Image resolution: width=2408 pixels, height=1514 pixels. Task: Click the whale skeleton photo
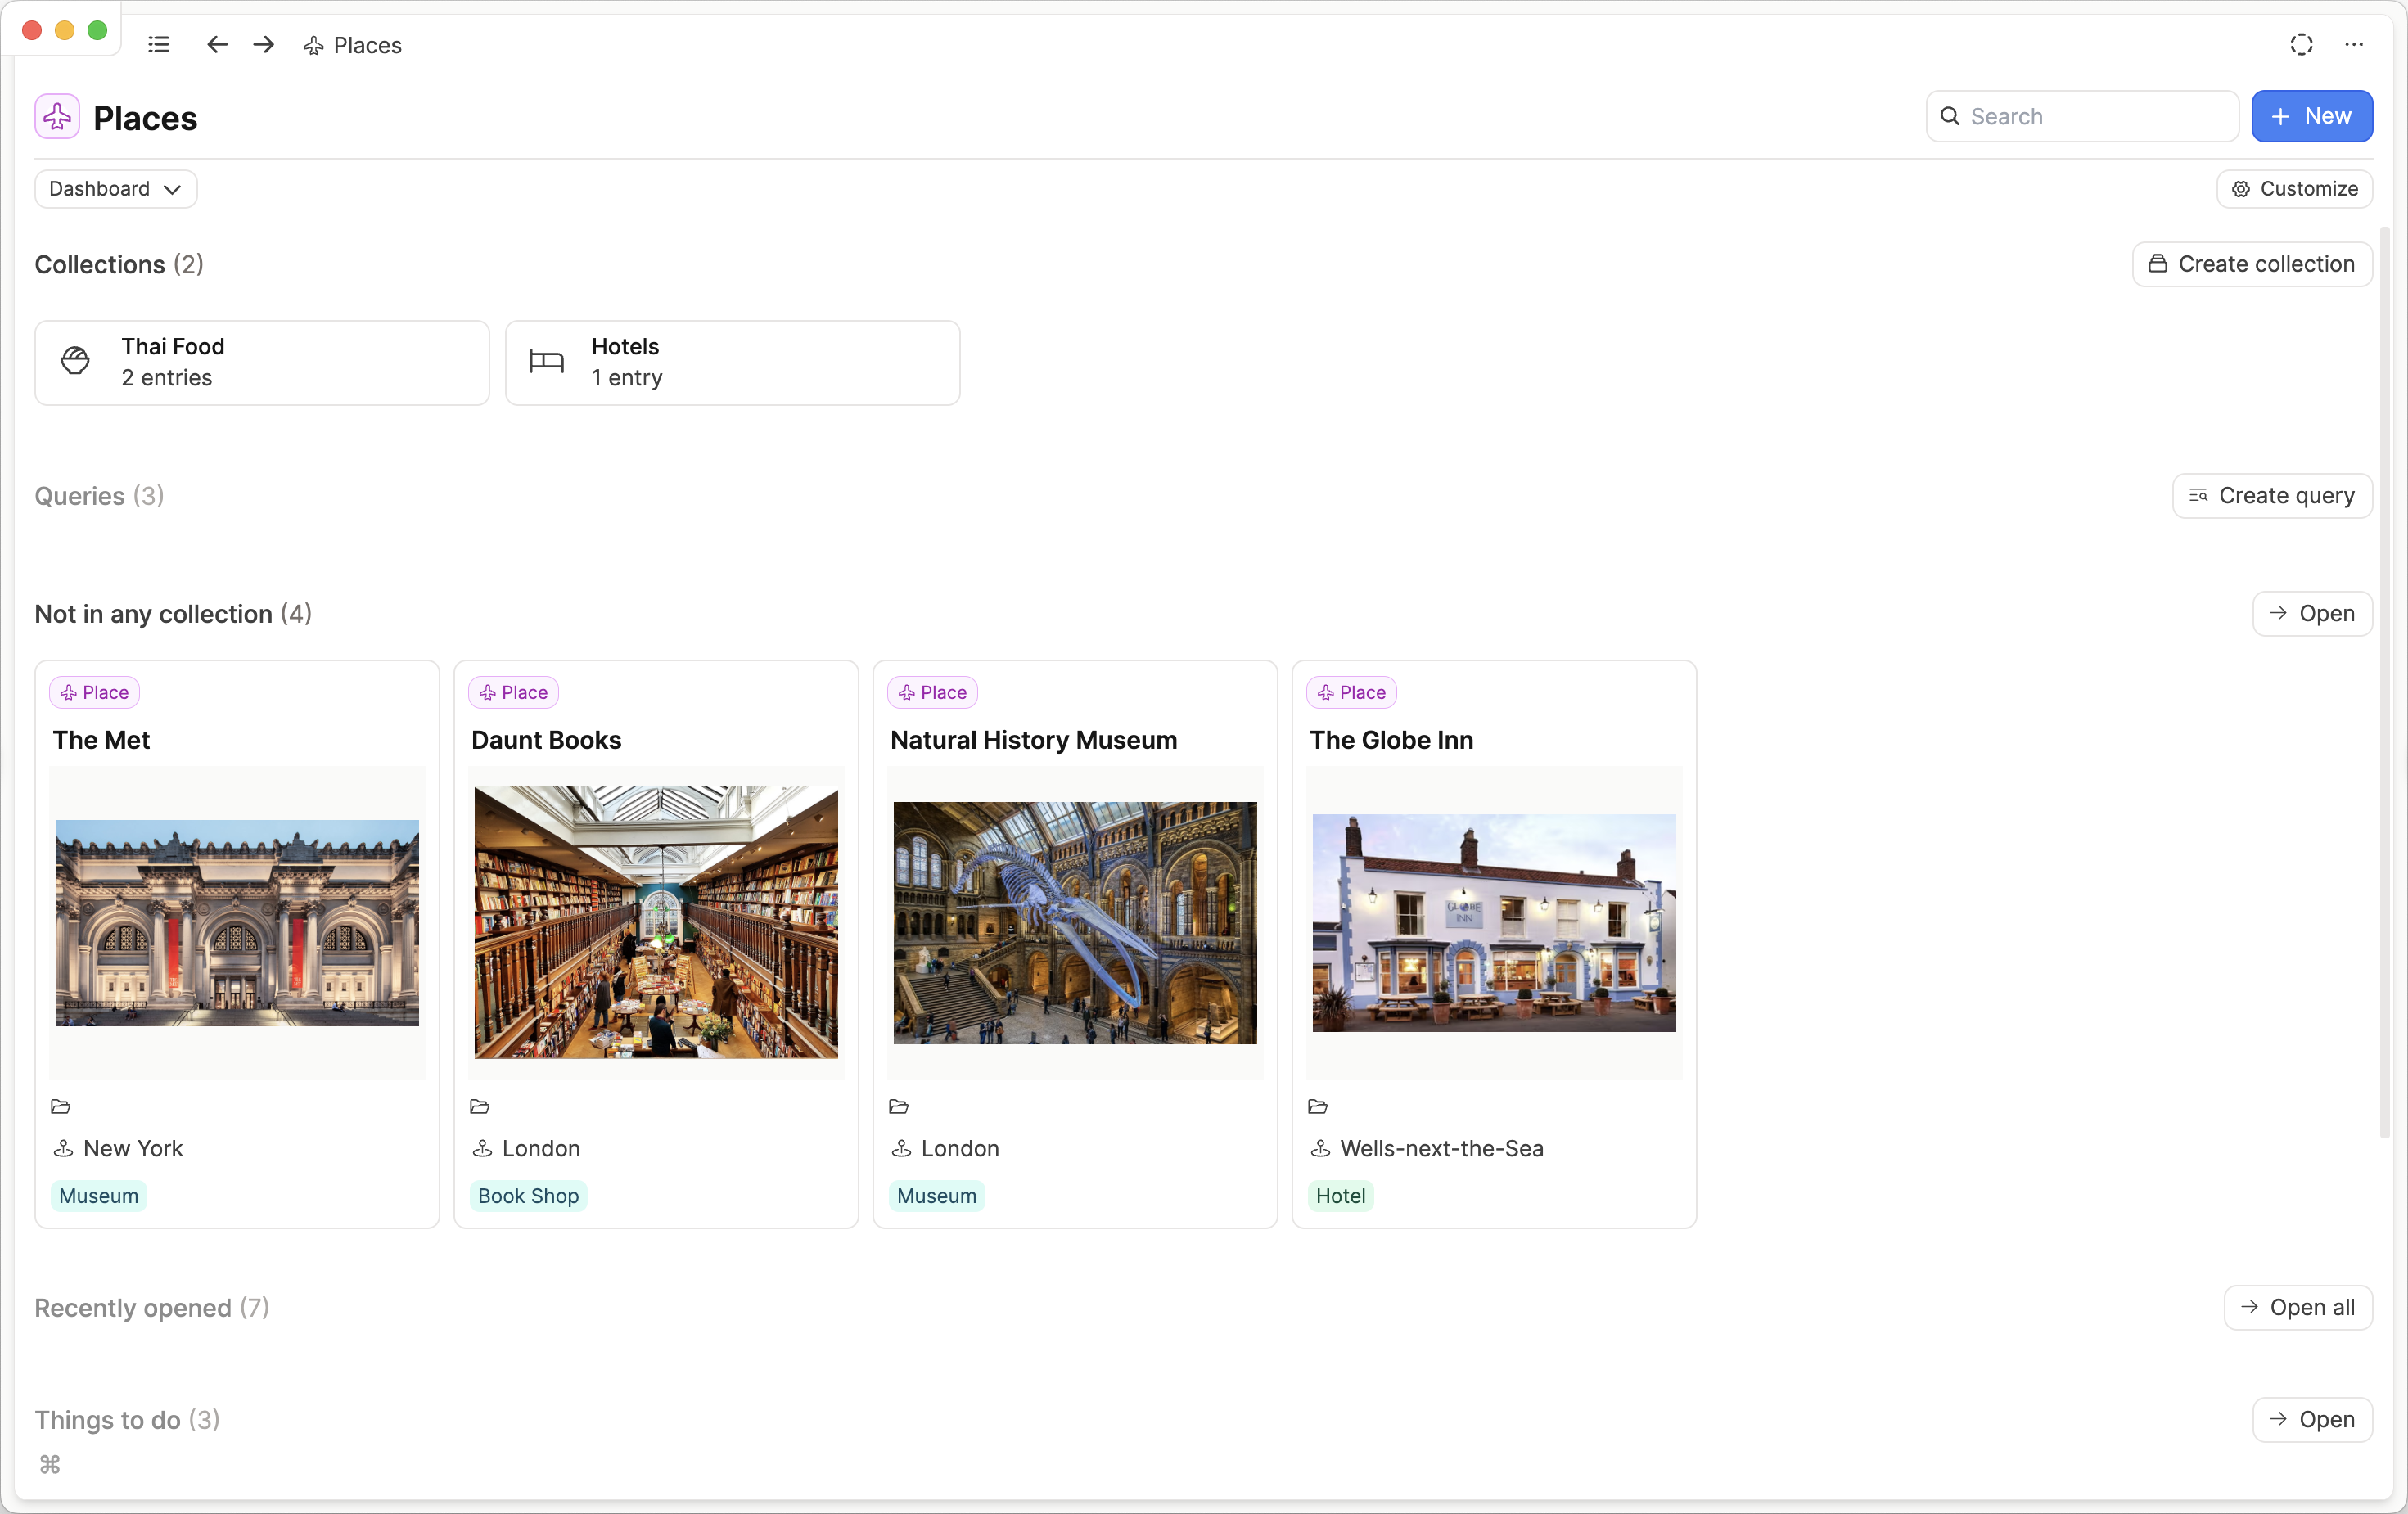pyautogui.click(x=1075, y=922)
